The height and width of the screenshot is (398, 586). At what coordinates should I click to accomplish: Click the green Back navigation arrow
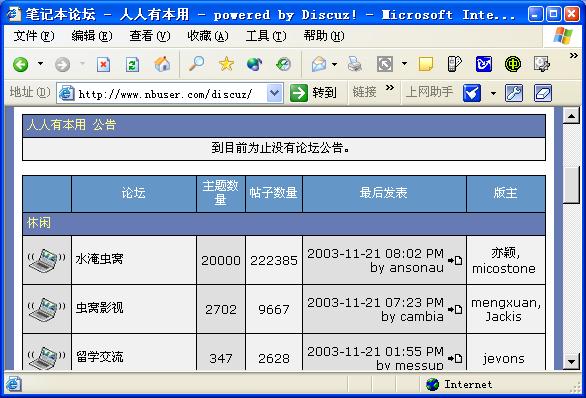(x=21, y=64)
